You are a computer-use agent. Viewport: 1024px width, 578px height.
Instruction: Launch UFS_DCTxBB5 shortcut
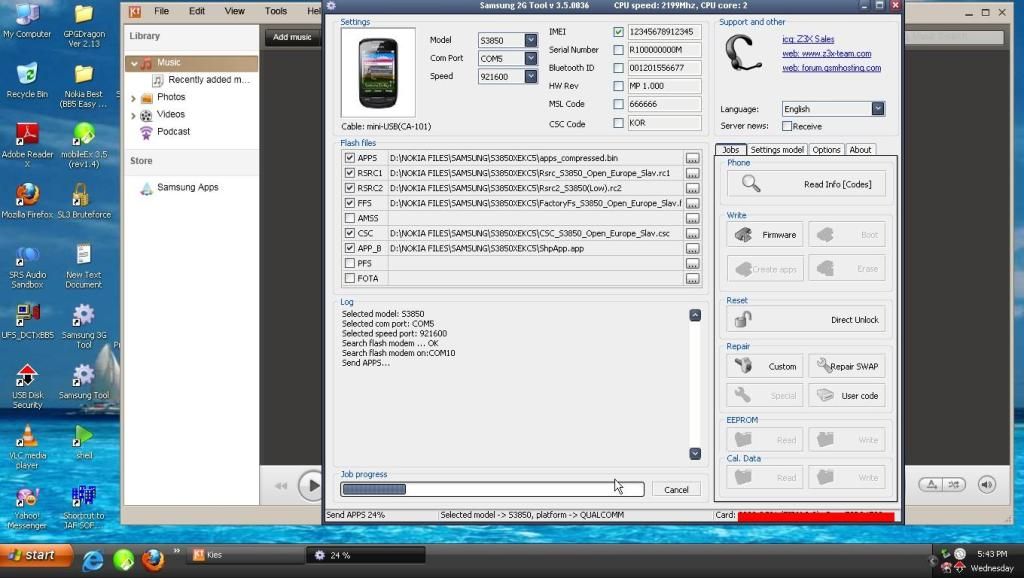pyautogui.click(x=27, y=321)
